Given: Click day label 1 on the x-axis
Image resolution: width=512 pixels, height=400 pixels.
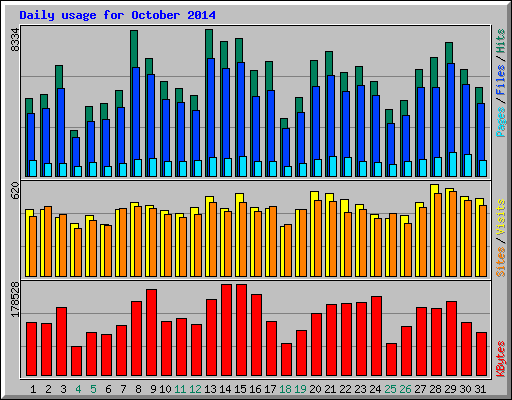Looking at the screenshot, I should tap(33, 389).
